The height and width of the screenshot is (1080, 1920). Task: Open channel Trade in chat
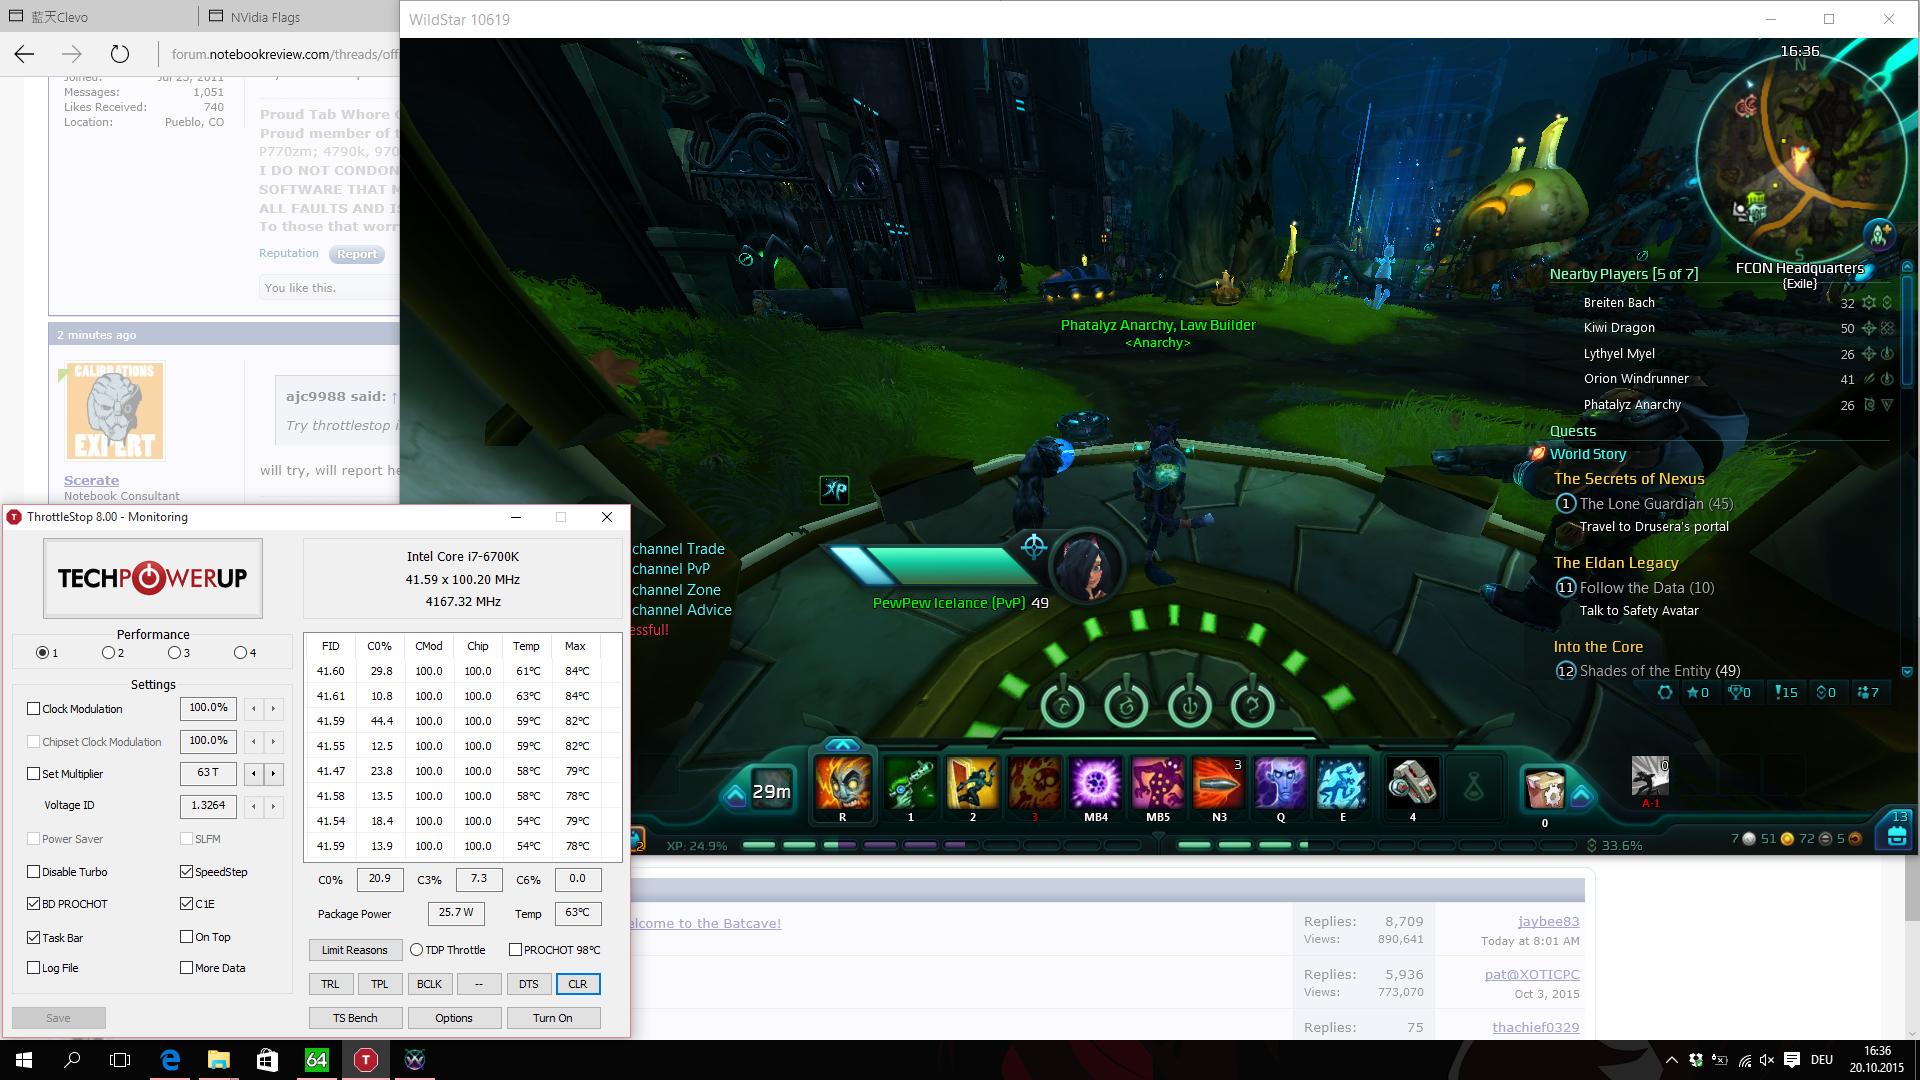click(678, 548)
